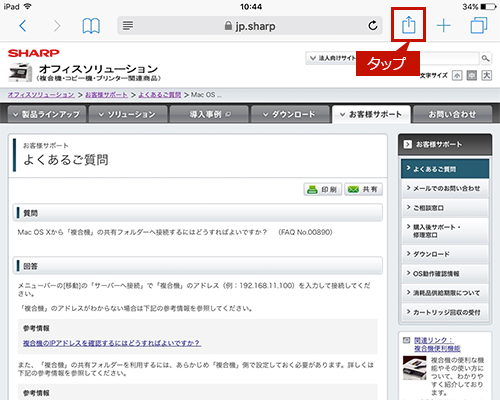Open sidebar メールでのお問い合わせ
500x400 pixels.
445,188
